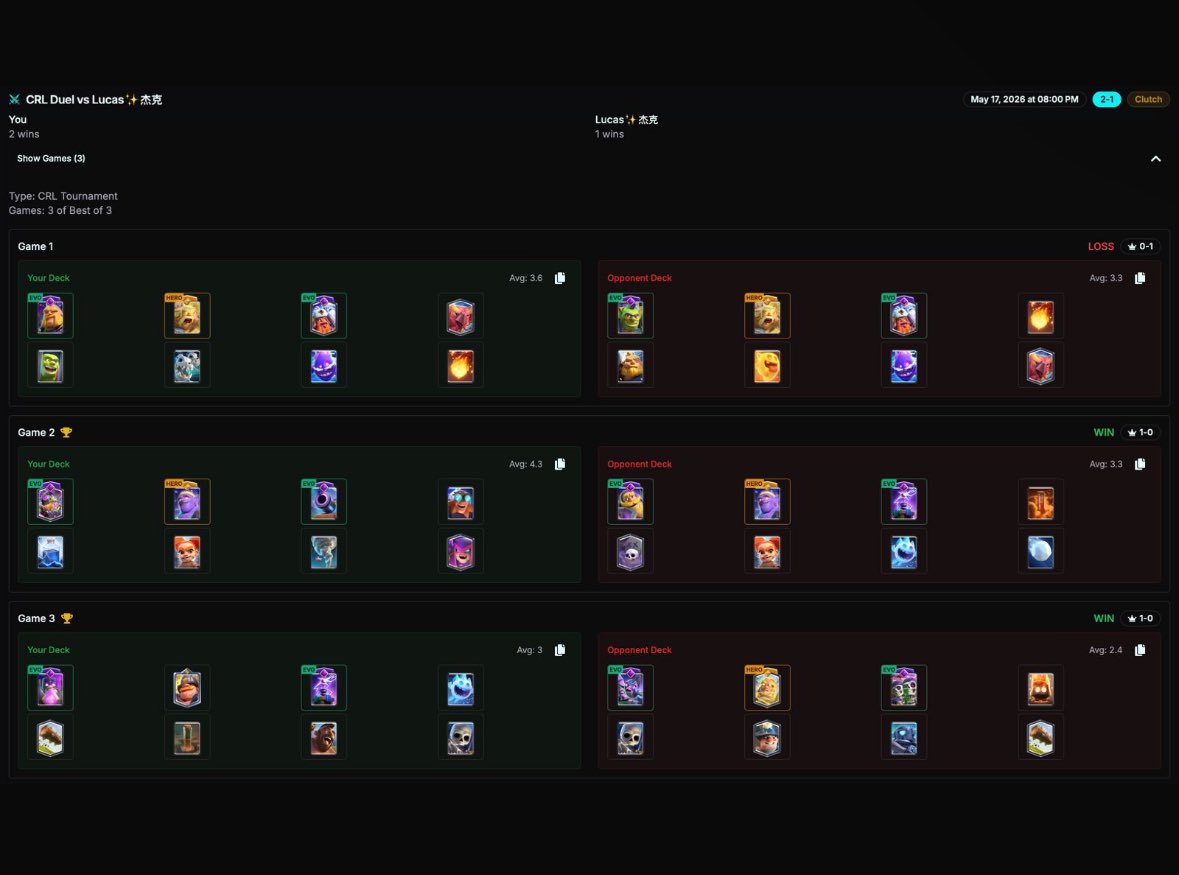Select the Fireball card in Game 1 Opponent Deck

click(x=1041, y=316)
